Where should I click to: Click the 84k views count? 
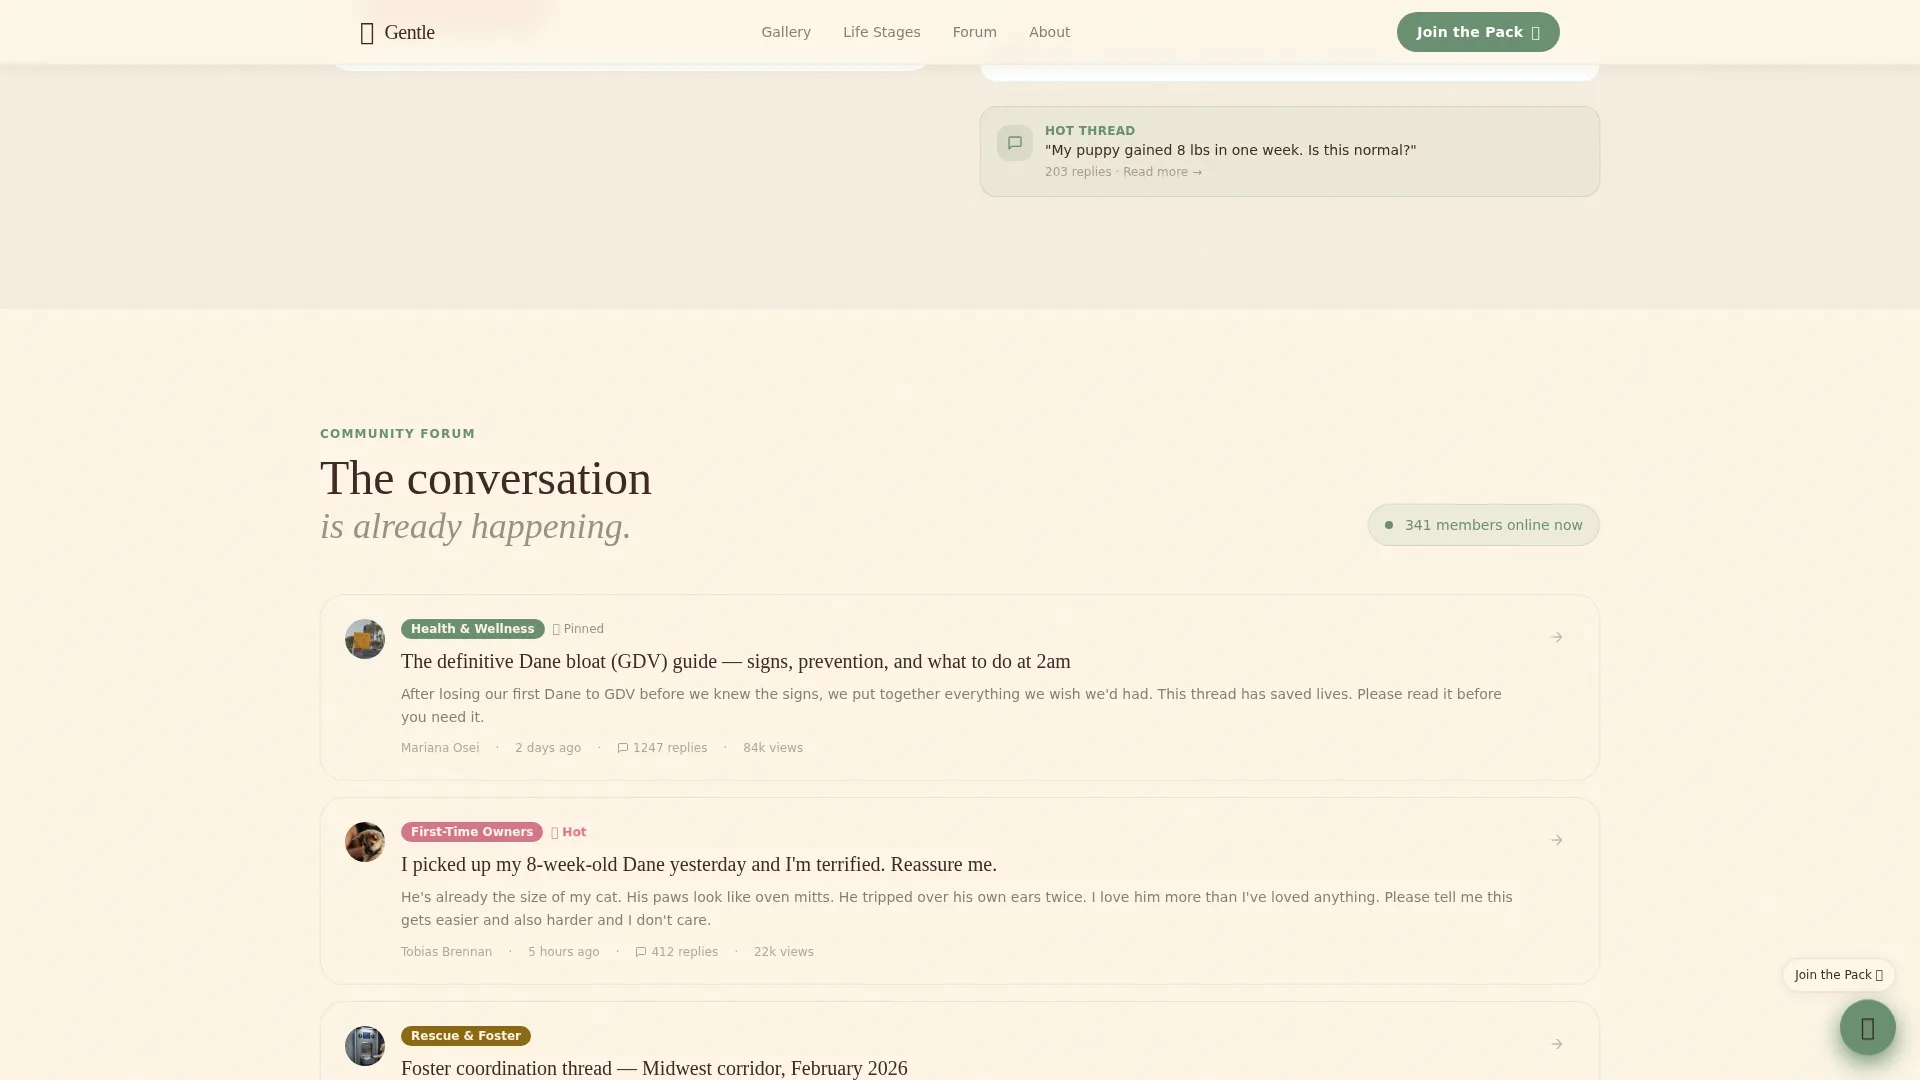[773, 748]
